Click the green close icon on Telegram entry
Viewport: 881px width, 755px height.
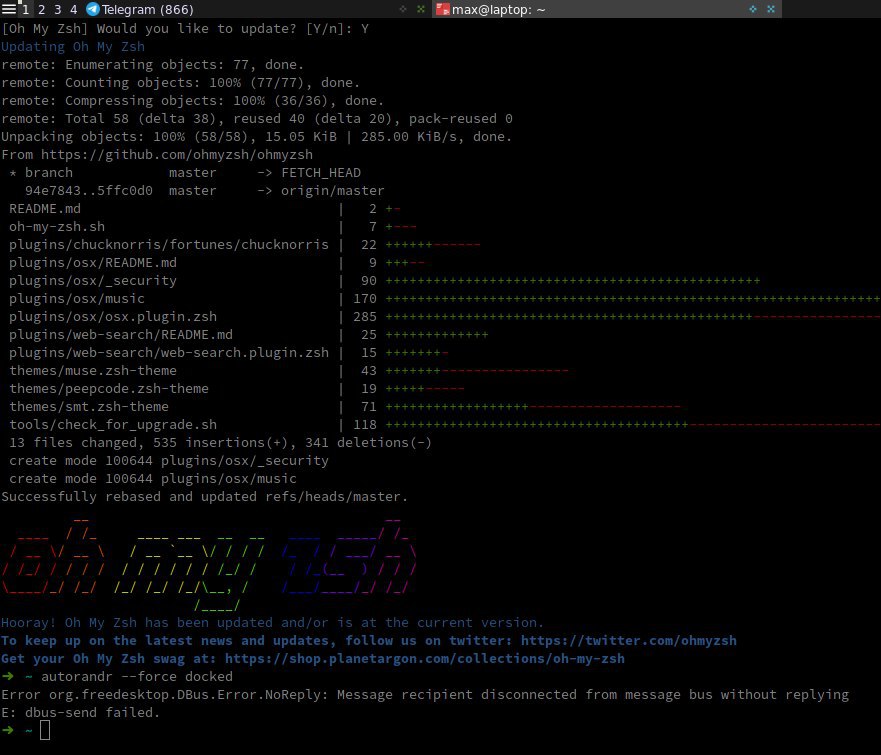point(421,9)
